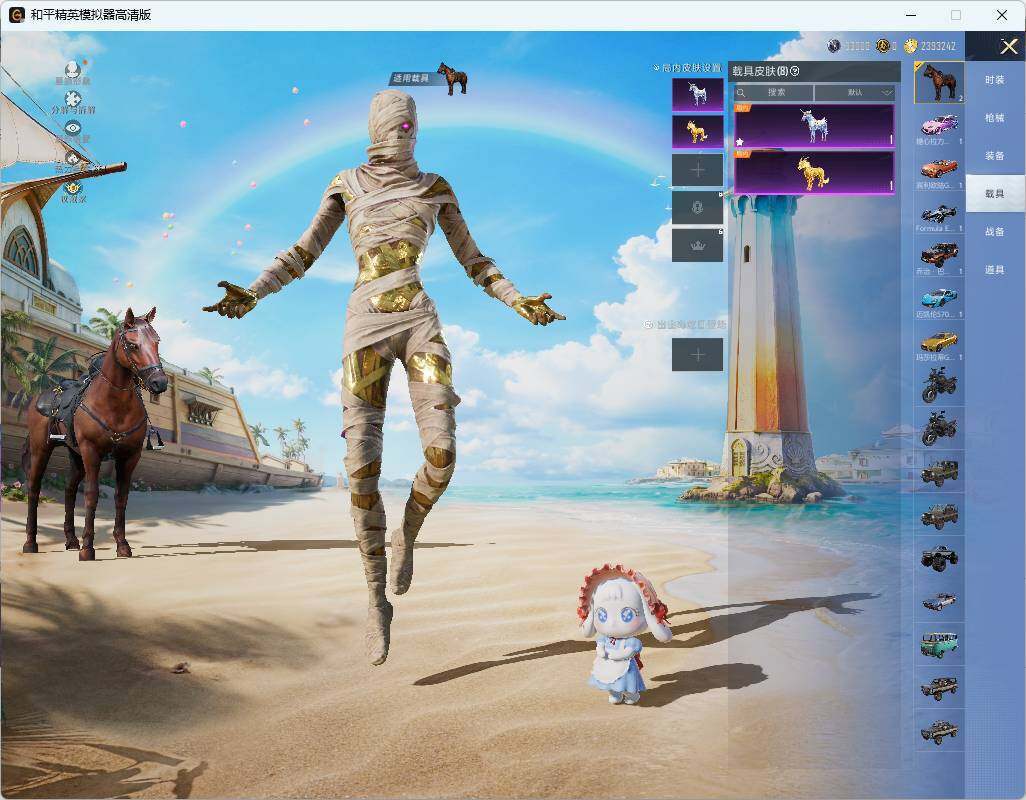Choose the monster truck vehicle
Image resolution: width=1026 pixels, height=800 pixels.
(x=939, y=558)
